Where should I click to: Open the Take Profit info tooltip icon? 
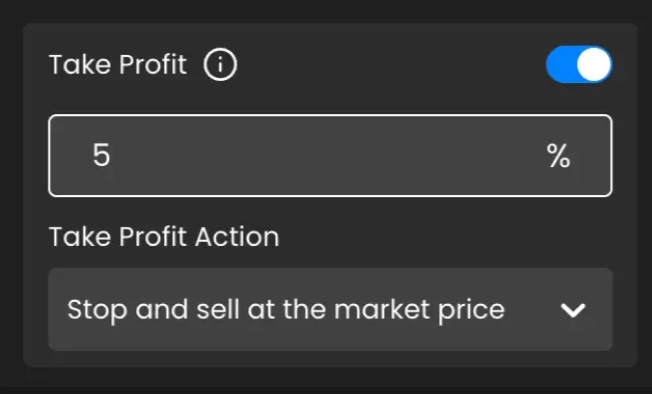(220, 64)
